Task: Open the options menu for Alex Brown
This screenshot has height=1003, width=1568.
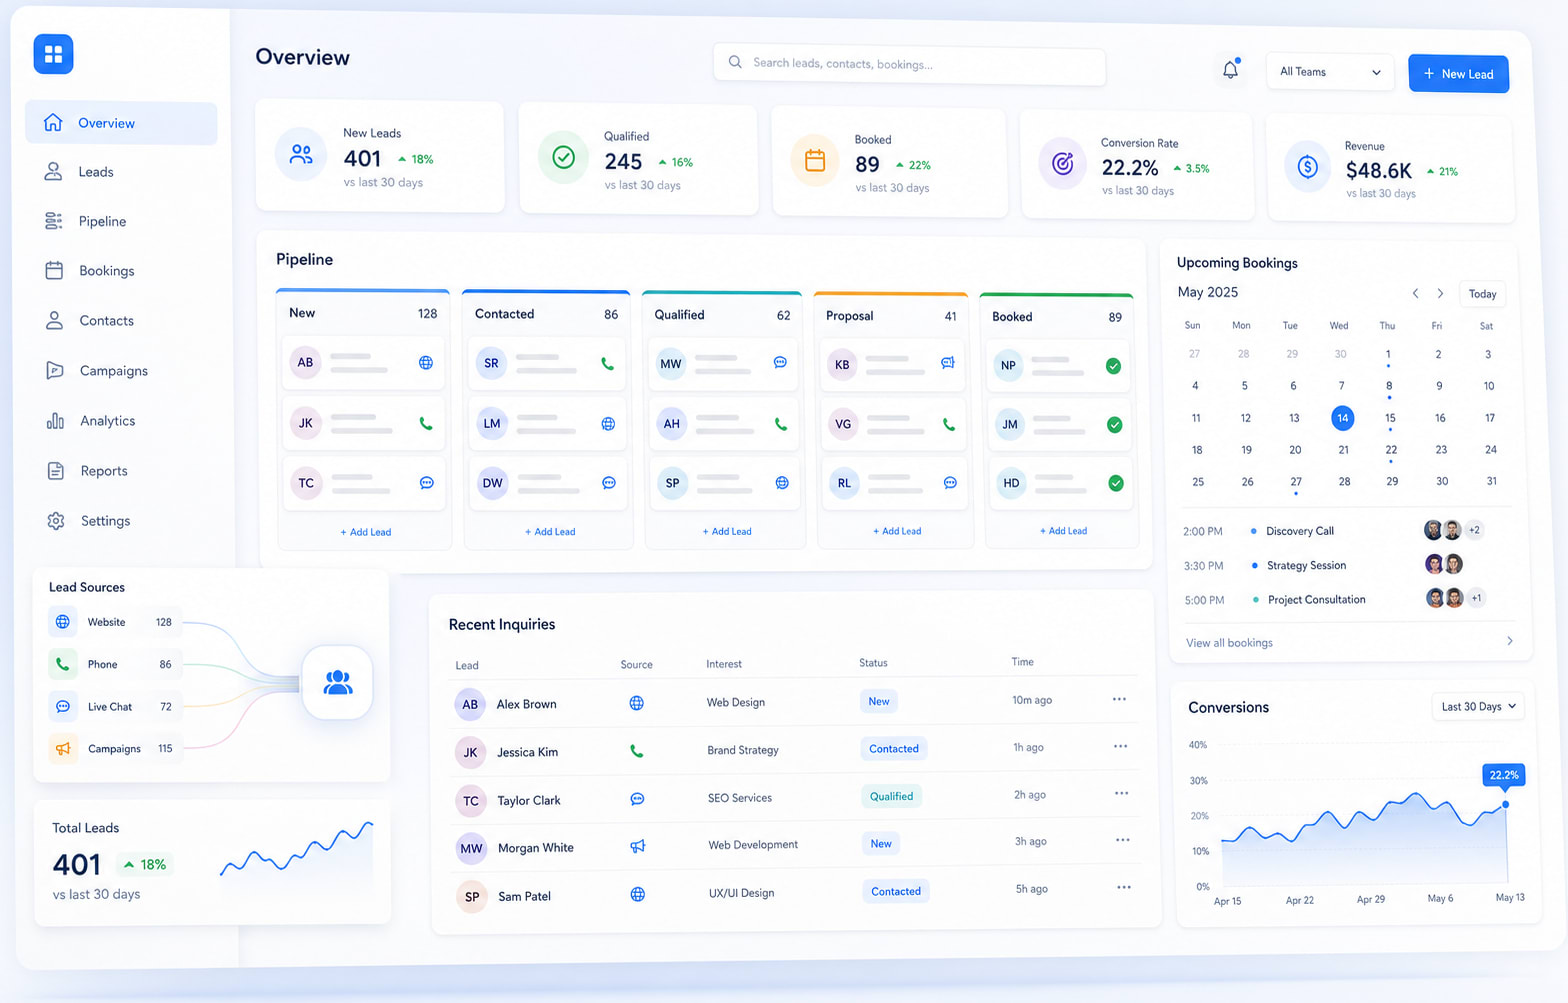Action: coord(1119,699)
